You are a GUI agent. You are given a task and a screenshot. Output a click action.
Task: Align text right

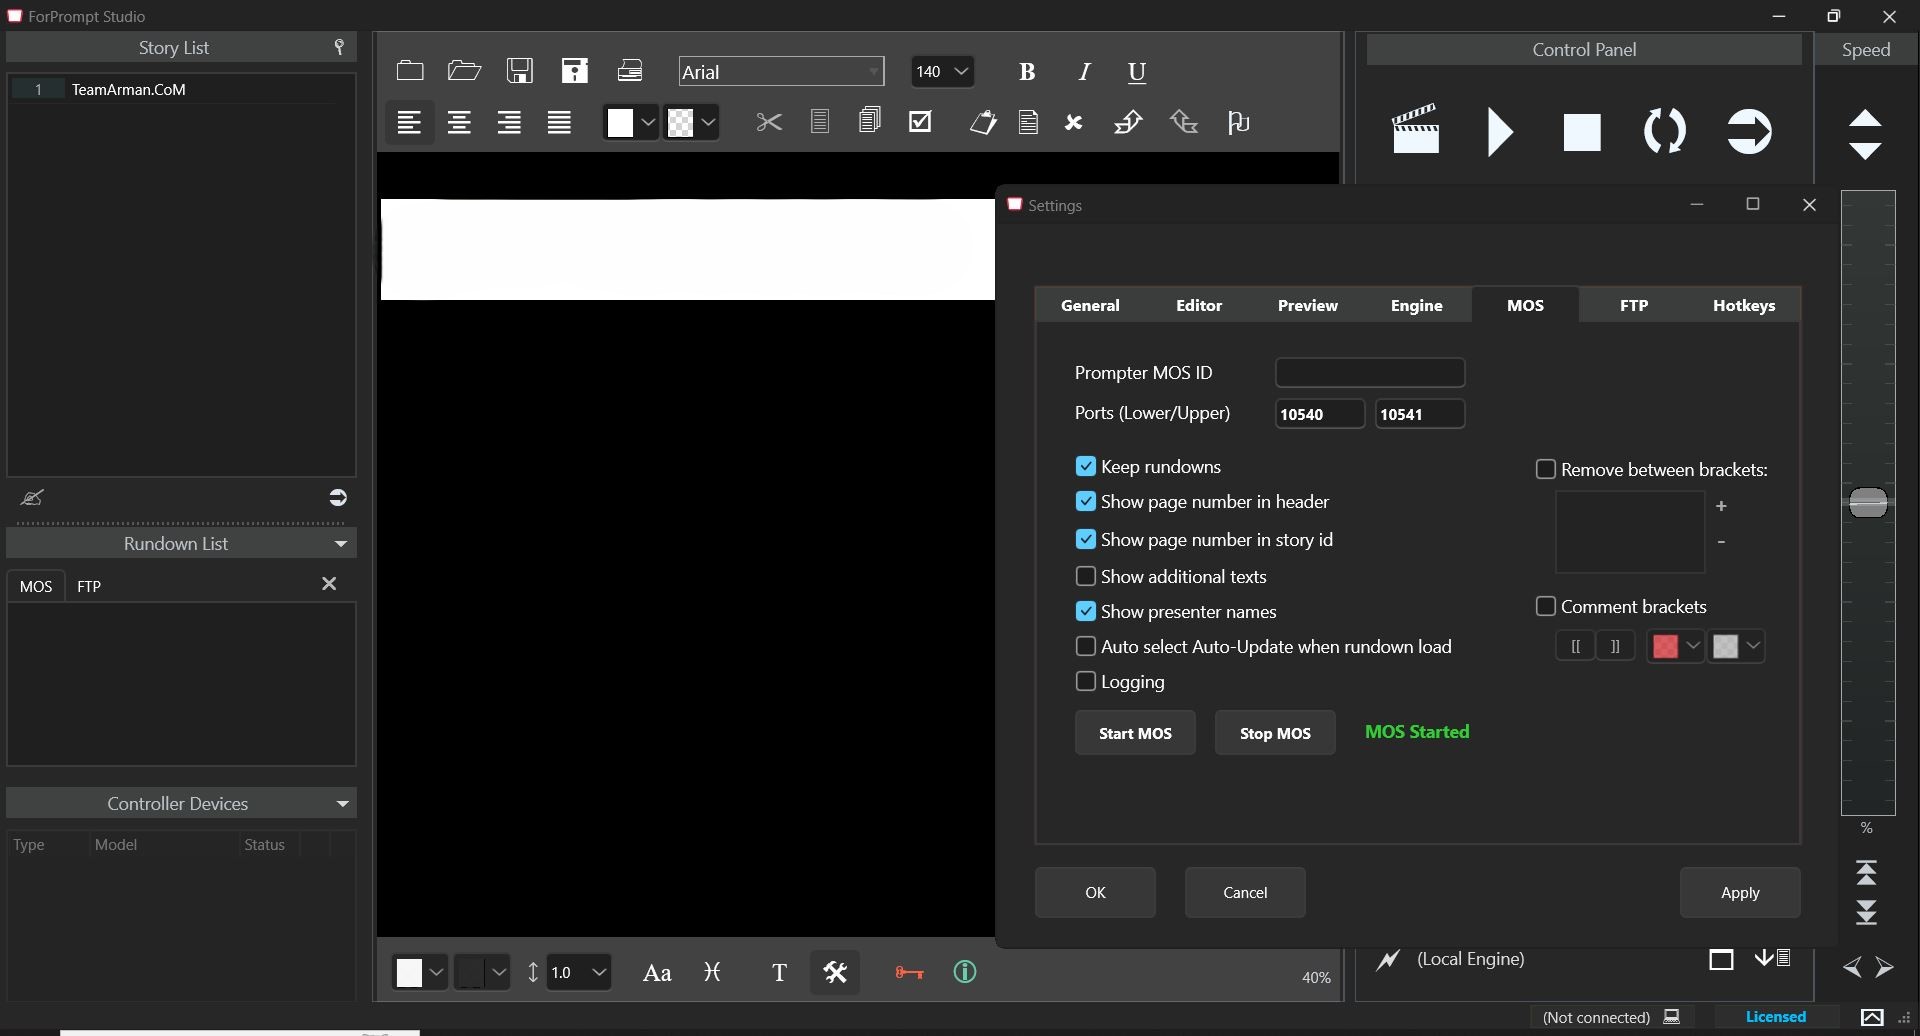coord(509,123)
